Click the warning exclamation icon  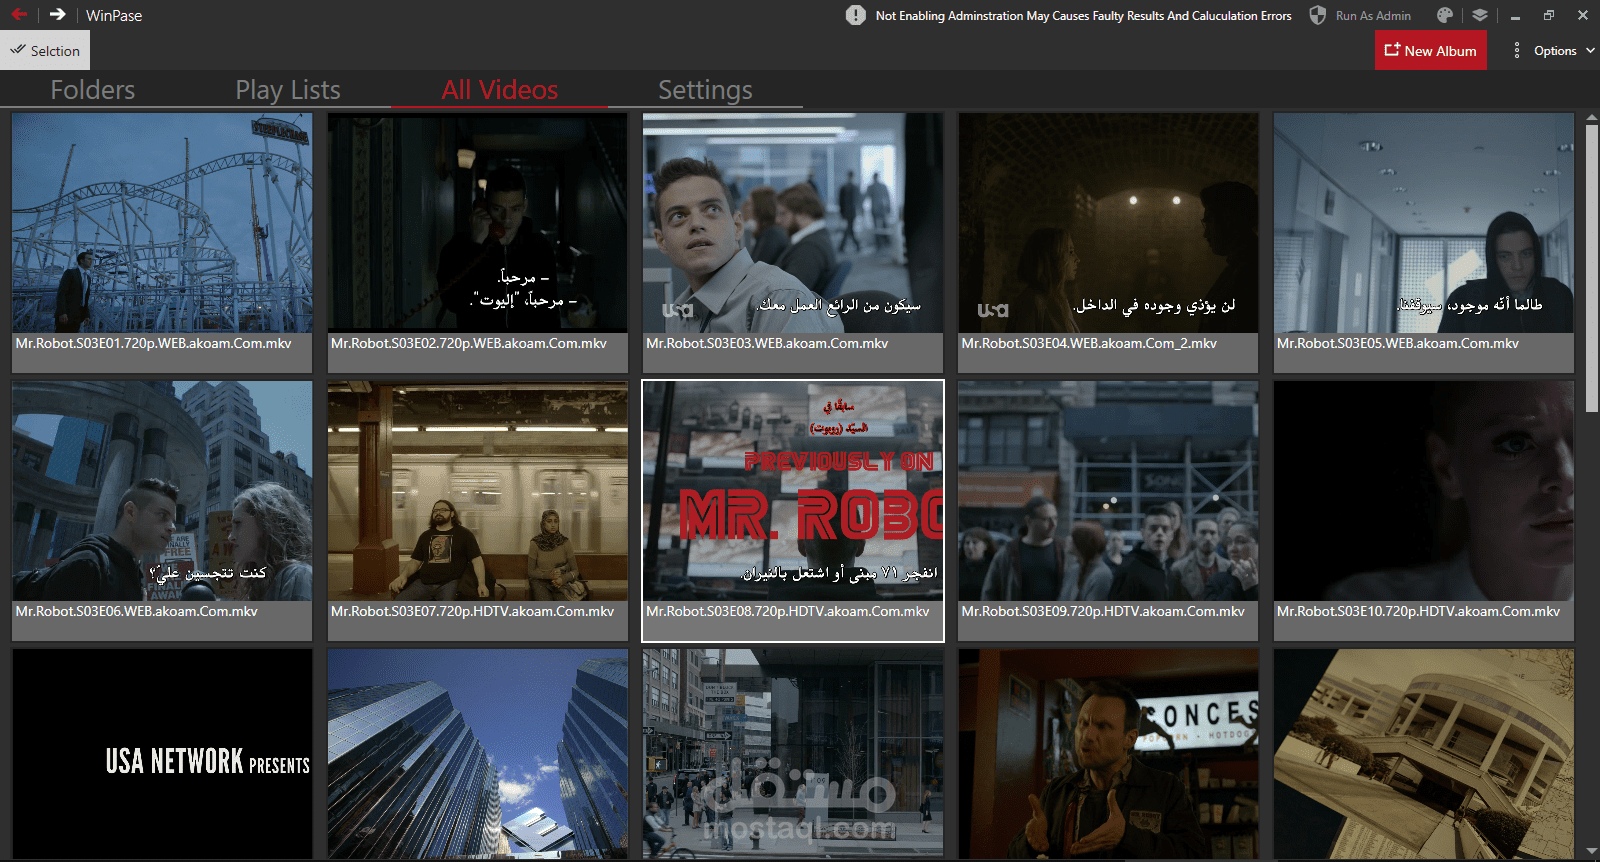(856, 15)
